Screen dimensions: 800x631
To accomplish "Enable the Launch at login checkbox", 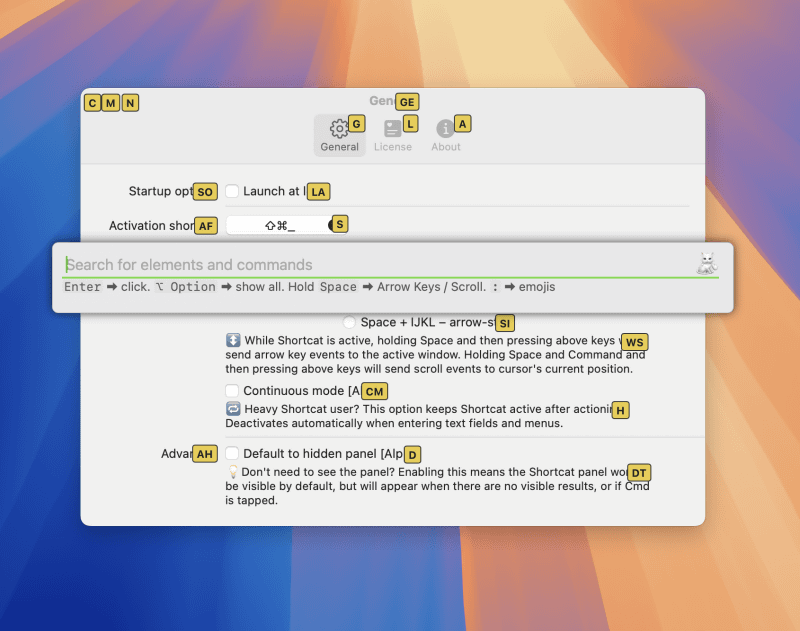I will pos(232,191).
